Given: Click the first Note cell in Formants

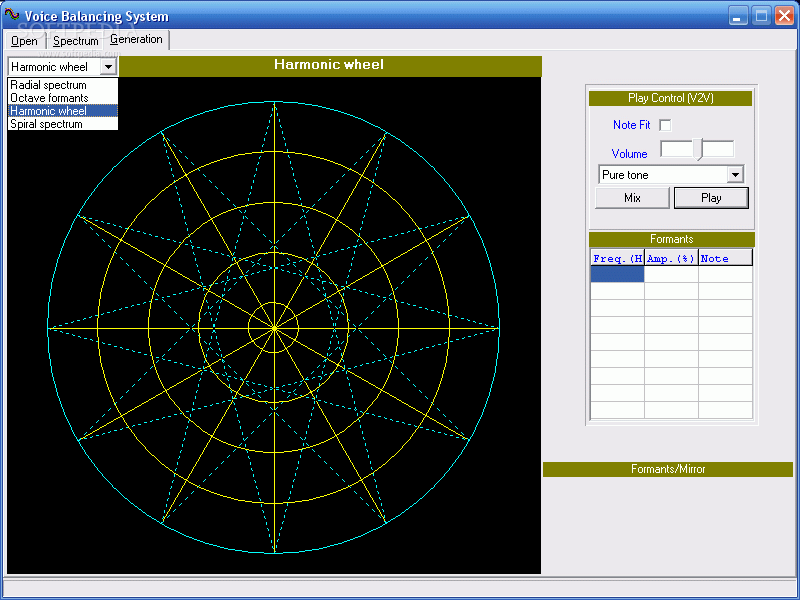Looking at the screenshot, I should (x=725, y=274).
